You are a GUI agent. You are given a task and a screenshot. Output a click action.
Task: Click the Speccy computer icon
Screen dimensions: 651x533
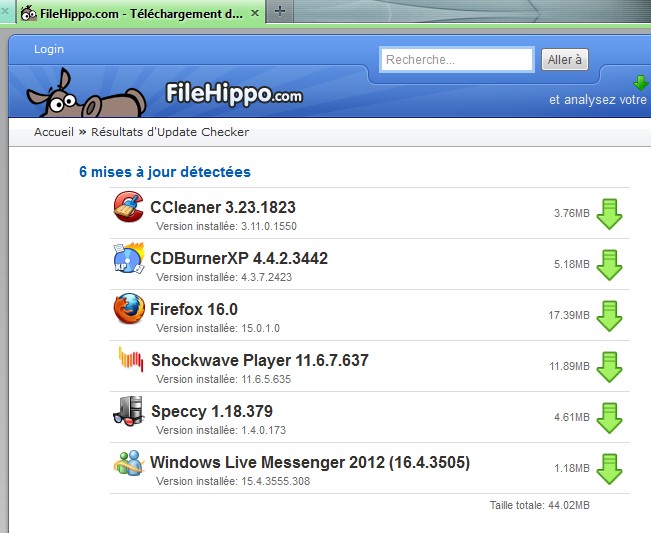128,411
